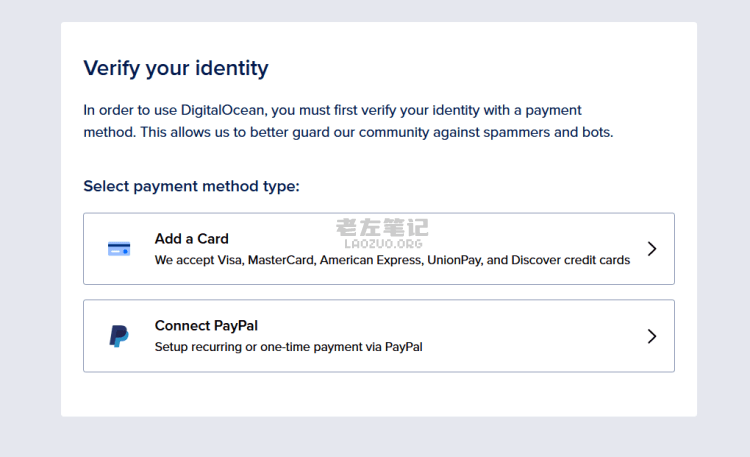The height and width of the screenshot is (457, 750).
Task: Click the accepted credit cards description text
Action: pos(392,260)
